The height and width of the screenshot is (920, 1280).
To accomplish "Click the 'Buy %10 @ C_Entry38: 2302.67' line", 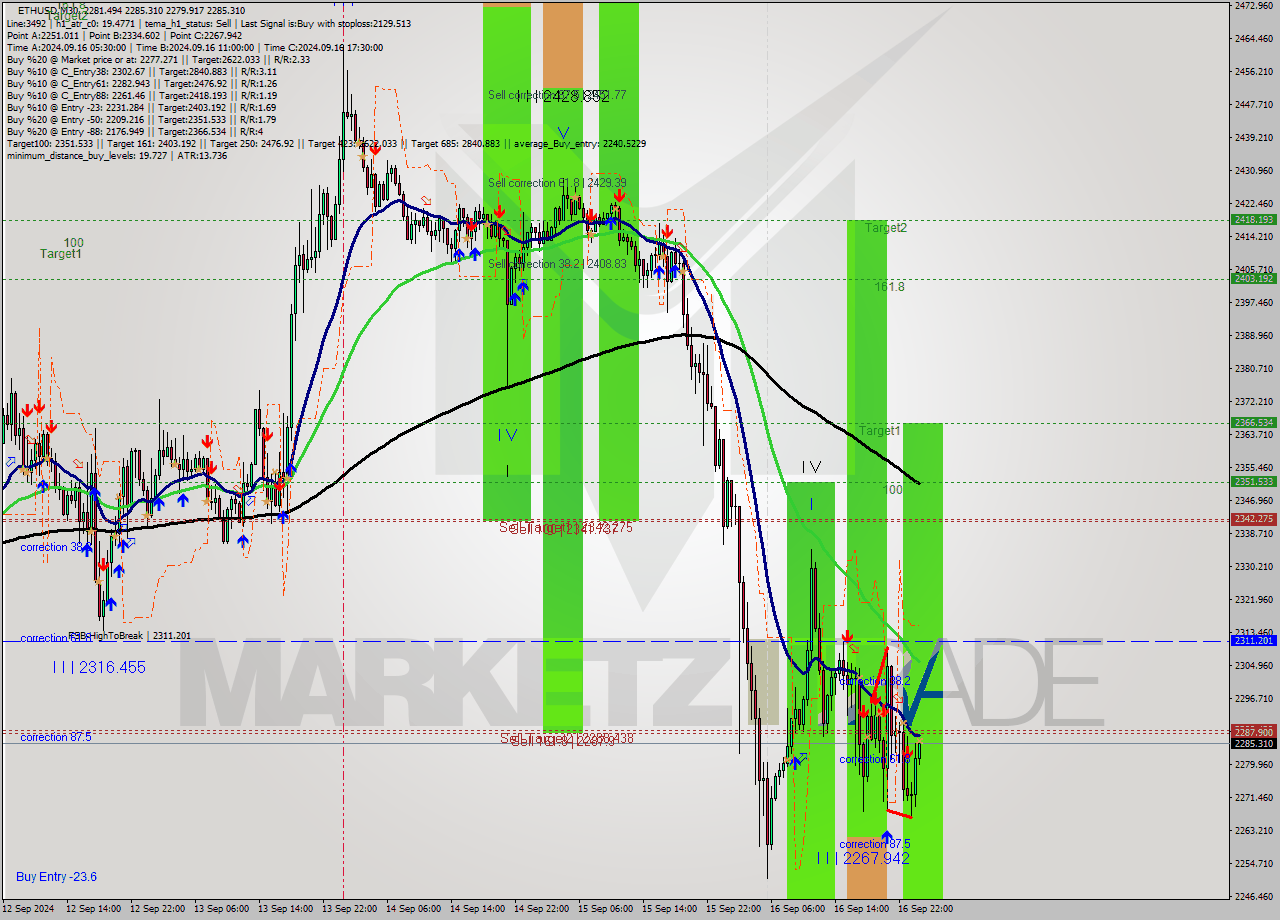I will [x=142, y=71].
